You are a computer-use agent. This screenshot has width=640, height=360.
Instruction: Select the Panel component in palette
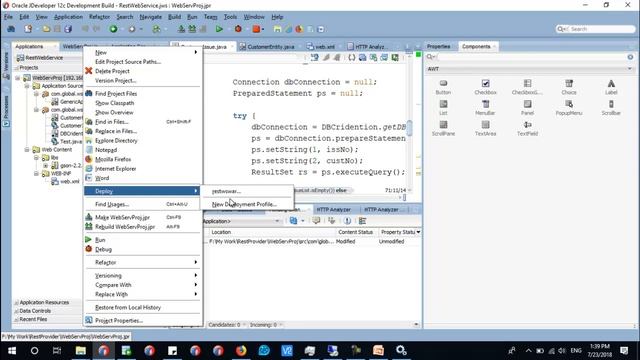[527, 108]
